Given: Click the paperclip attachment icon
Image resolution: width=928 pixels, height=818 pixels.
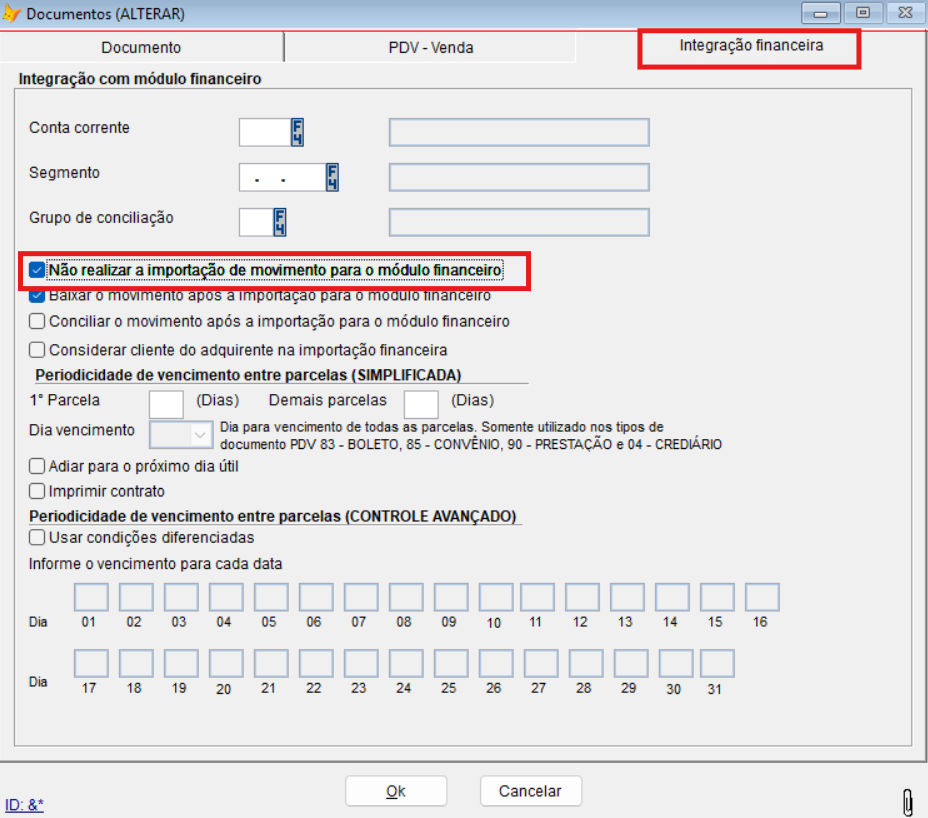Looking at the screenshot, I should coord(908,801).
